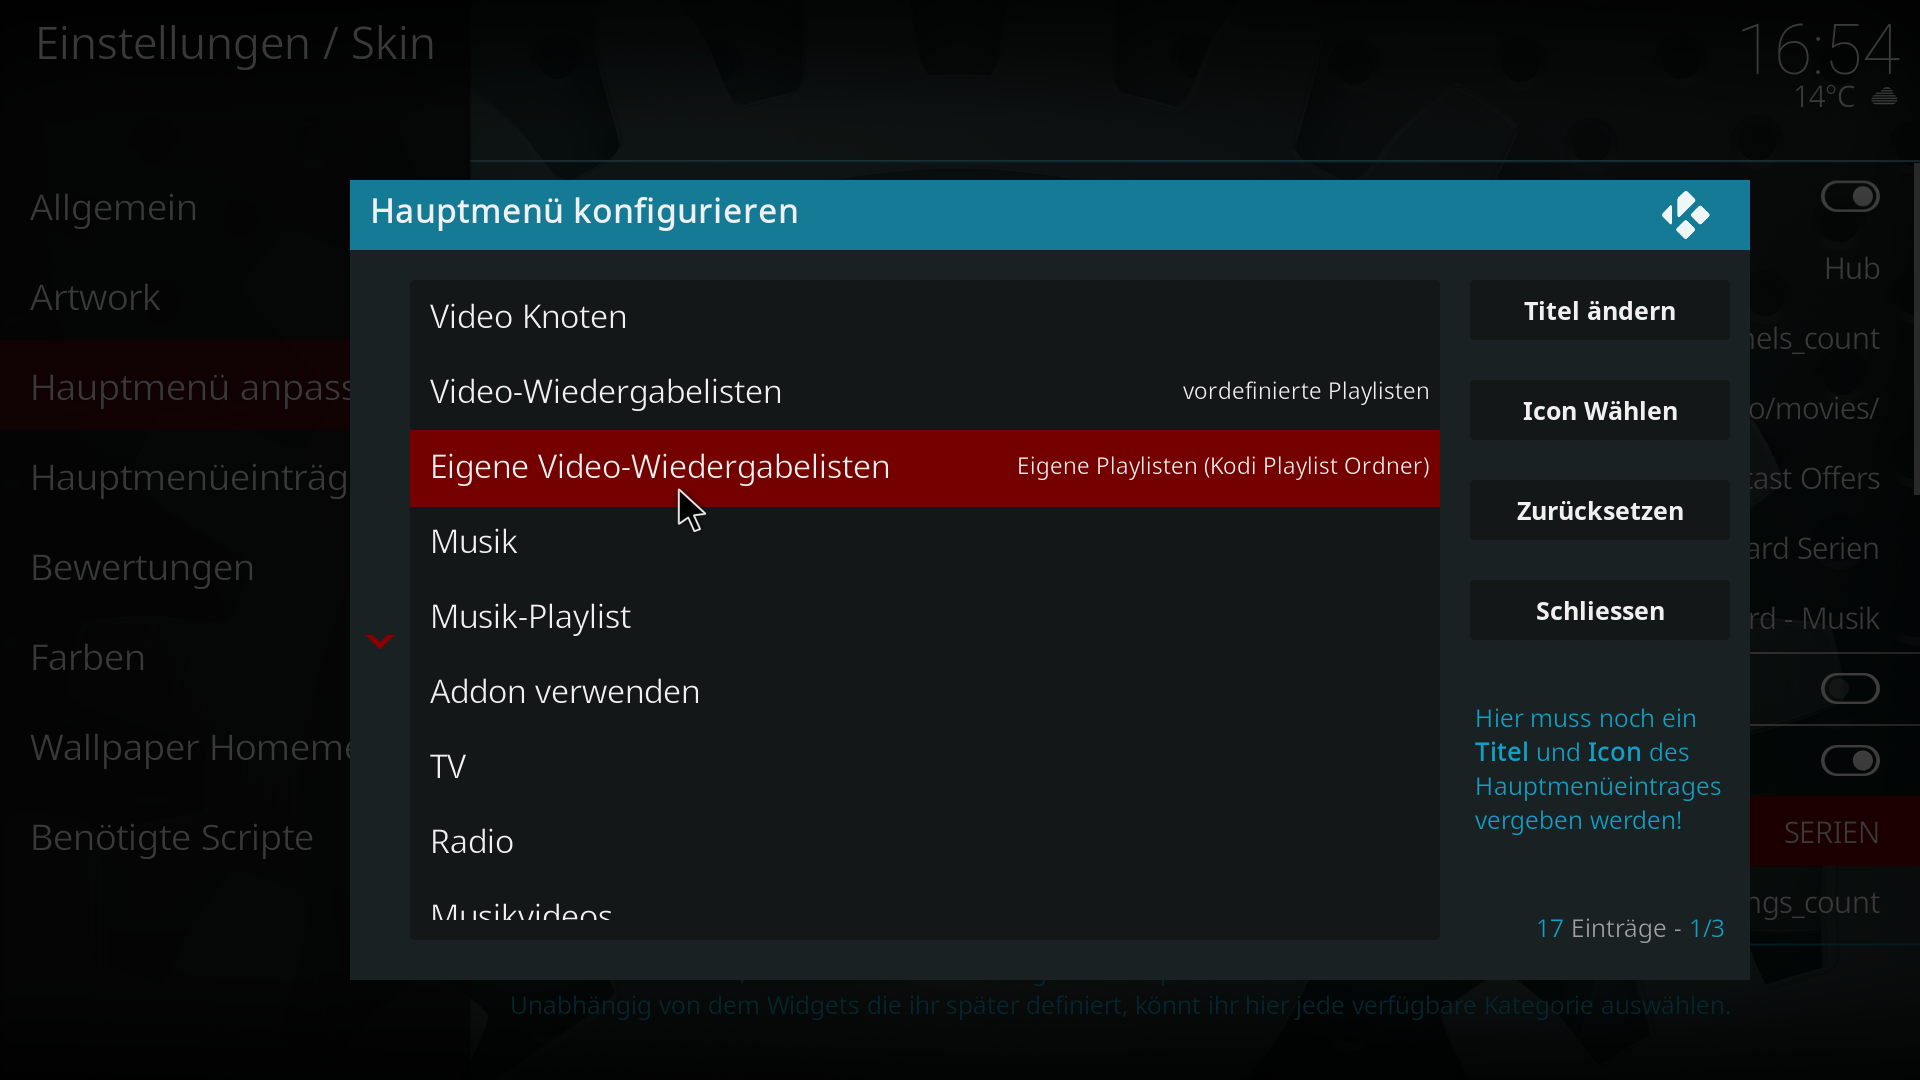Click Schliessen button
The image size is (1920, 1080).
click(x=1599, y=611)
